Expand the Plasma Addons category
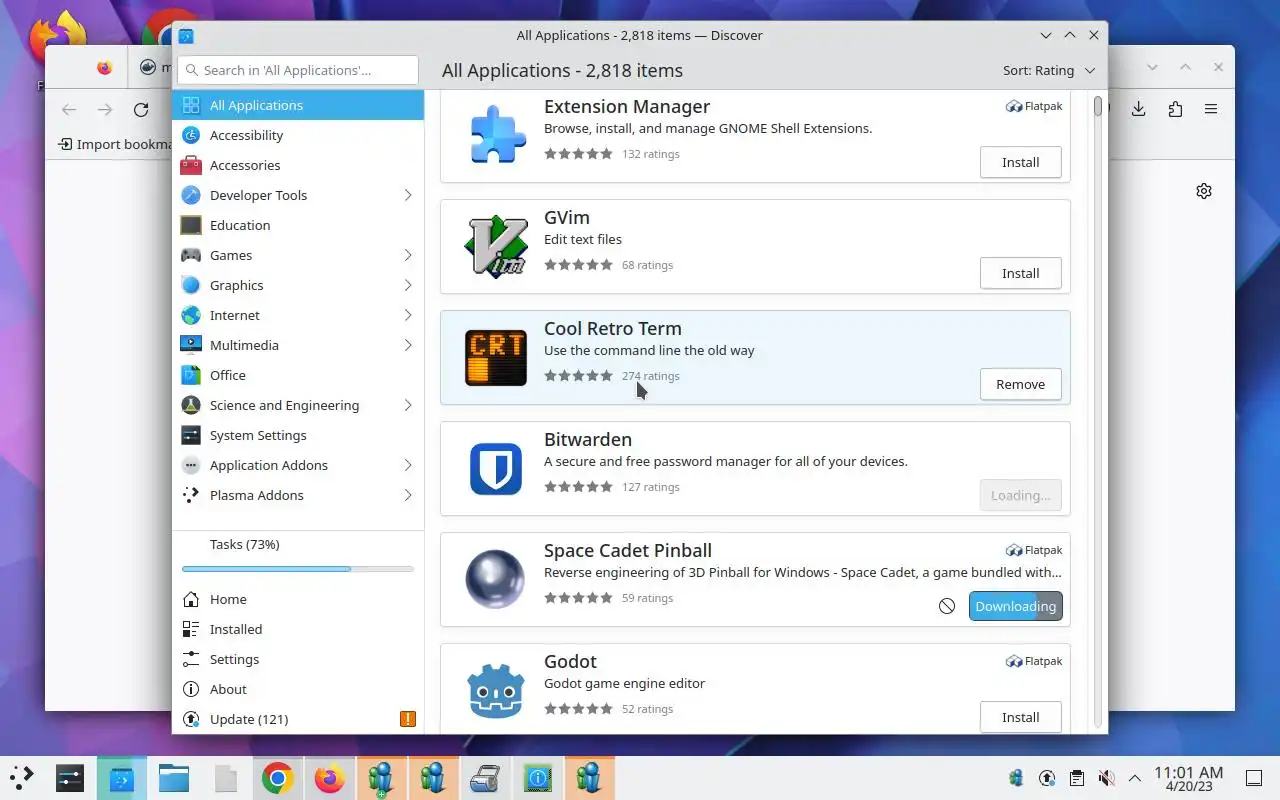1280x800 pixels. pos(408,495)
